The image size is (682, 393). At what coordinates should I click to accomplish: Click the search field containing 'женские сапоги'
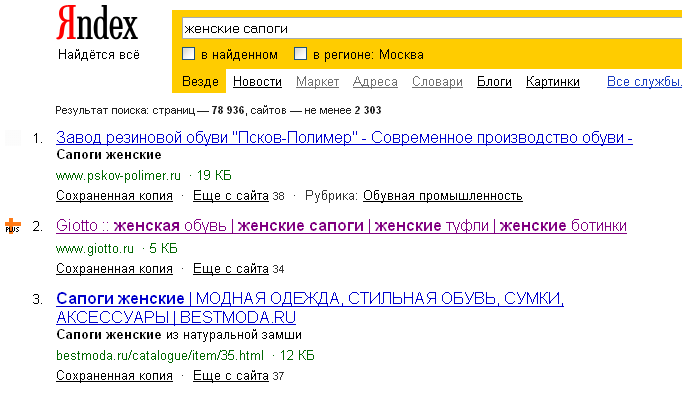pyautogui.click(x=431, y=29)
